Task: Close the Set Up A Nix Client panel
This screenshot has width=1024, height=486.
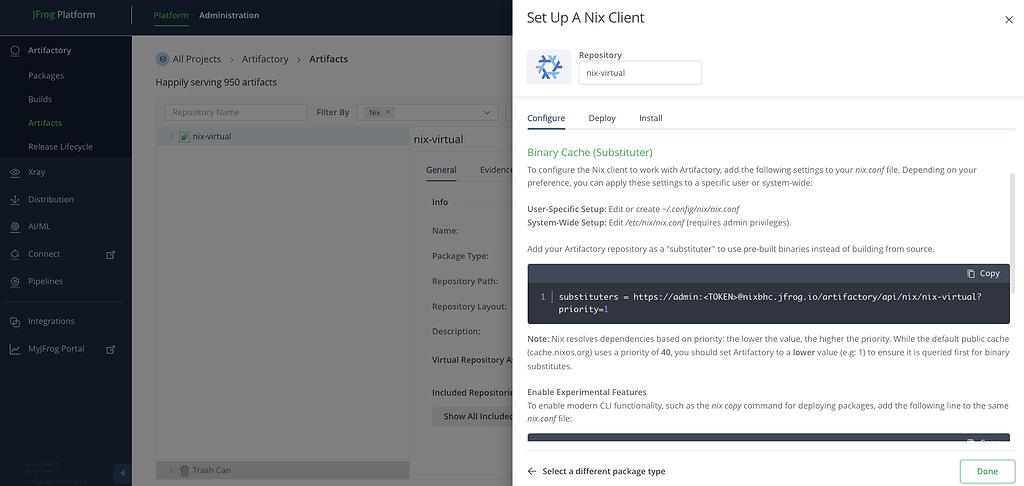Action: [x=1008, y=19]
